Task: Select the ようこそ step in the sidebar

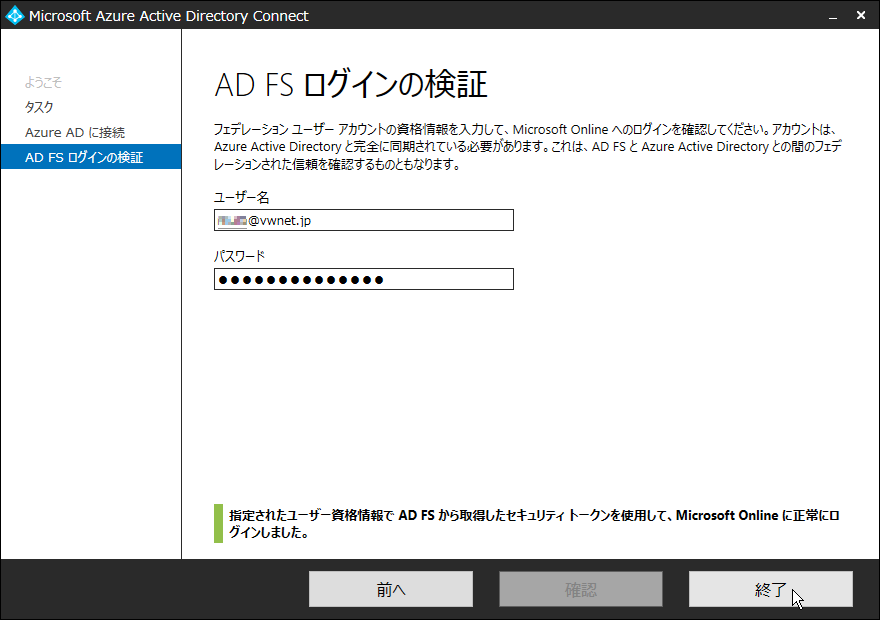Action: pyautogui.click(x=43, y=82)
